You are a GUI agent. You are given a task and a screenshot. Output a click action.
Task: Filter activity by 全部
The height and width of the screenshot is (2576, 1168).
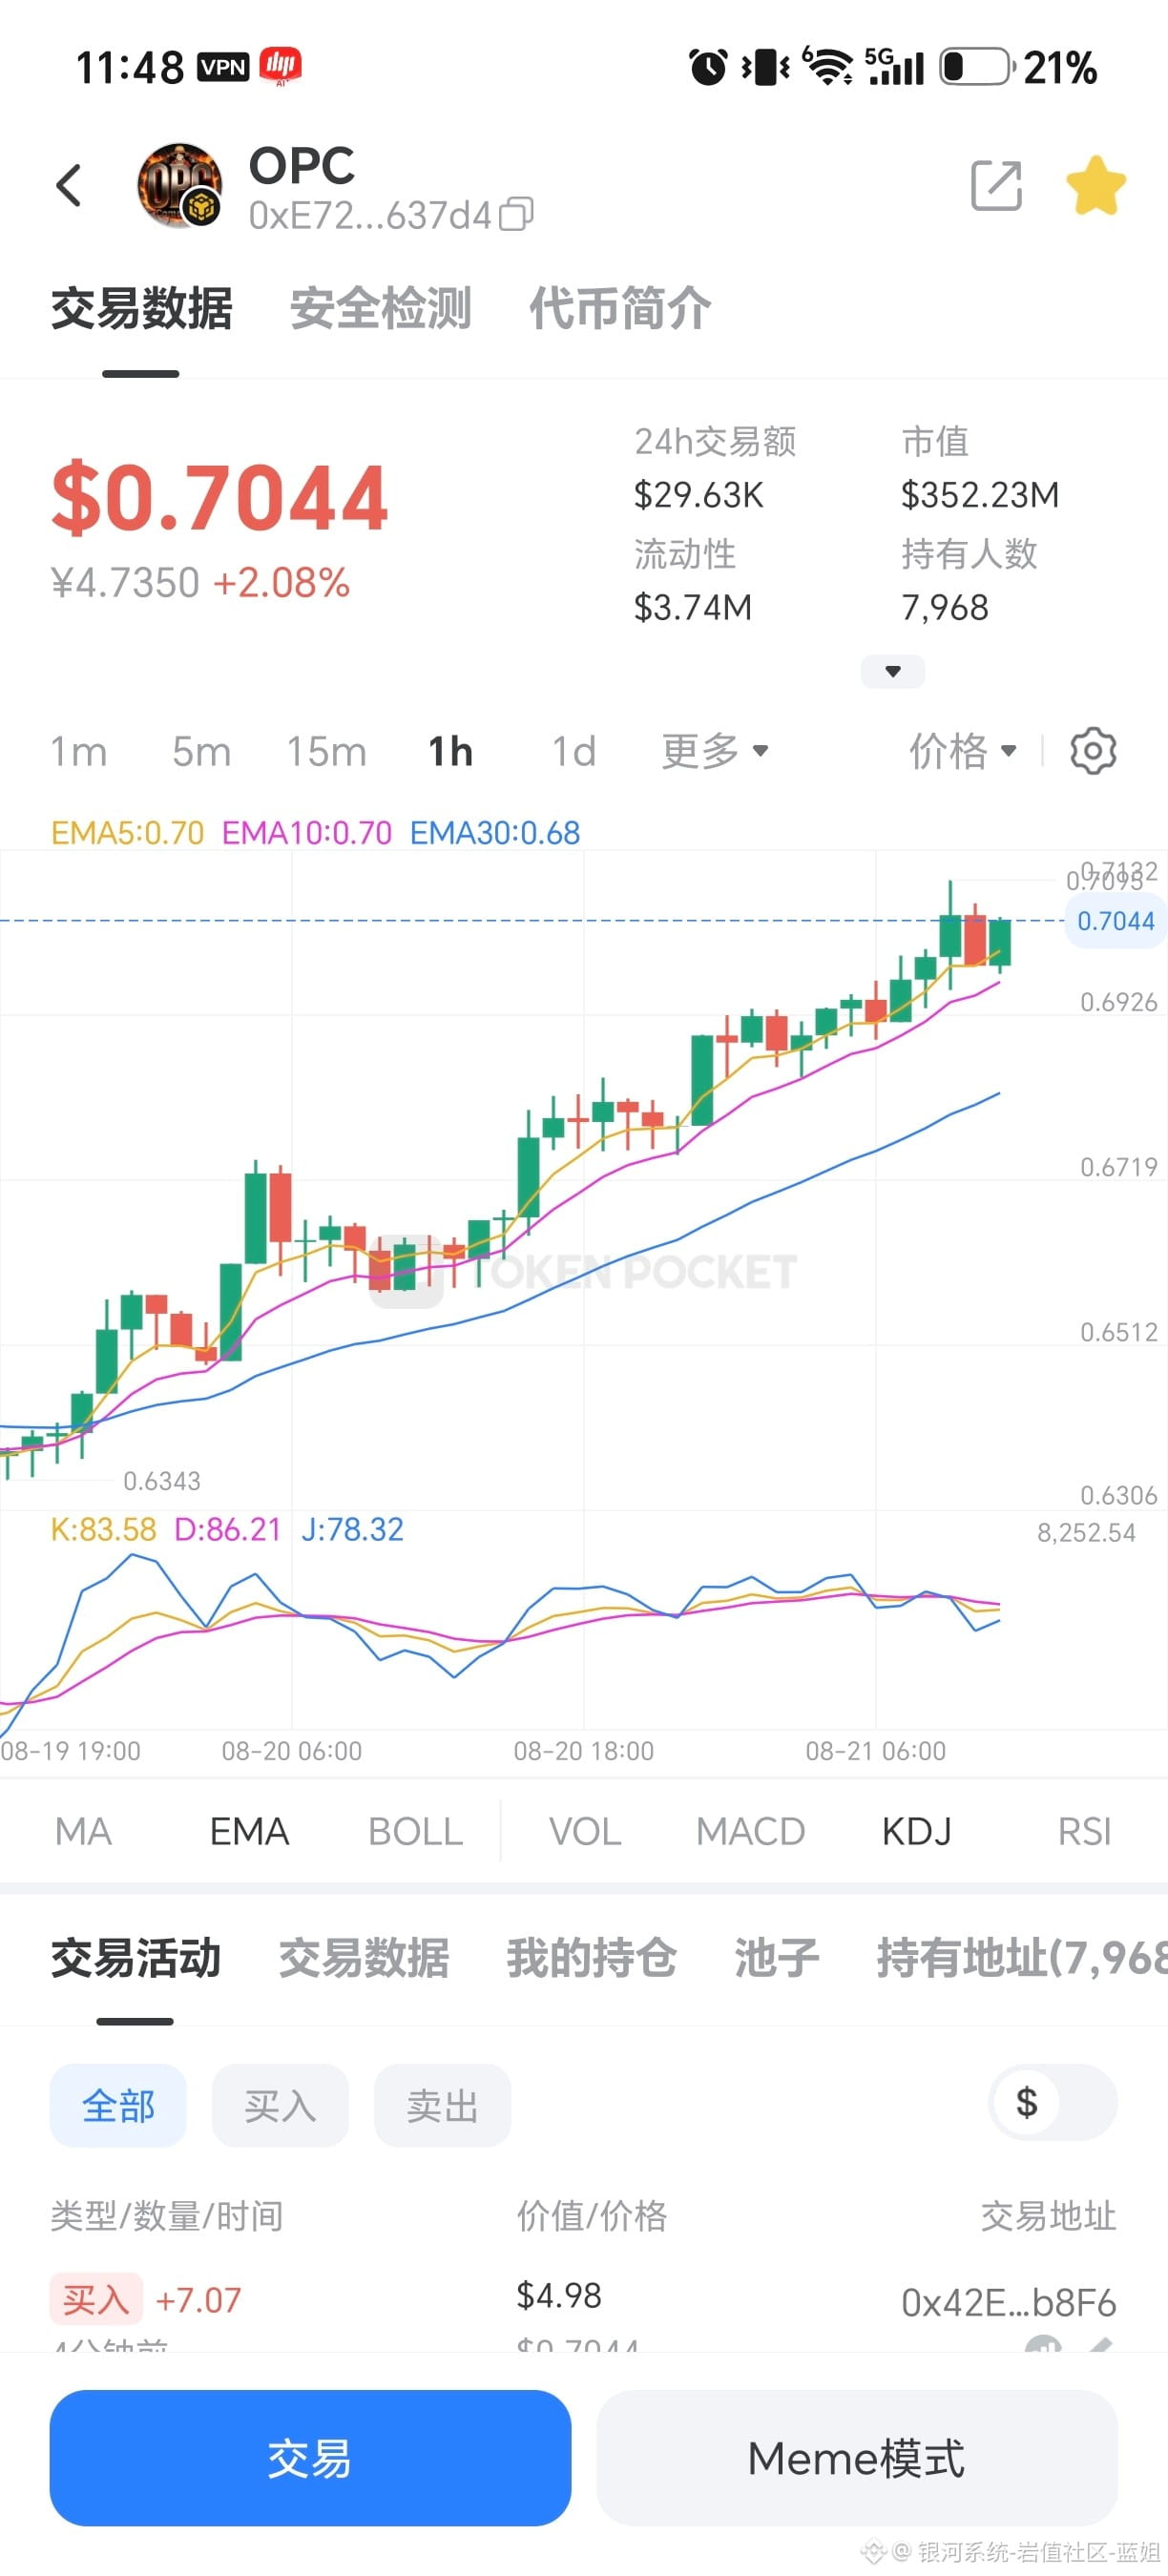[x=118, y=2106]
